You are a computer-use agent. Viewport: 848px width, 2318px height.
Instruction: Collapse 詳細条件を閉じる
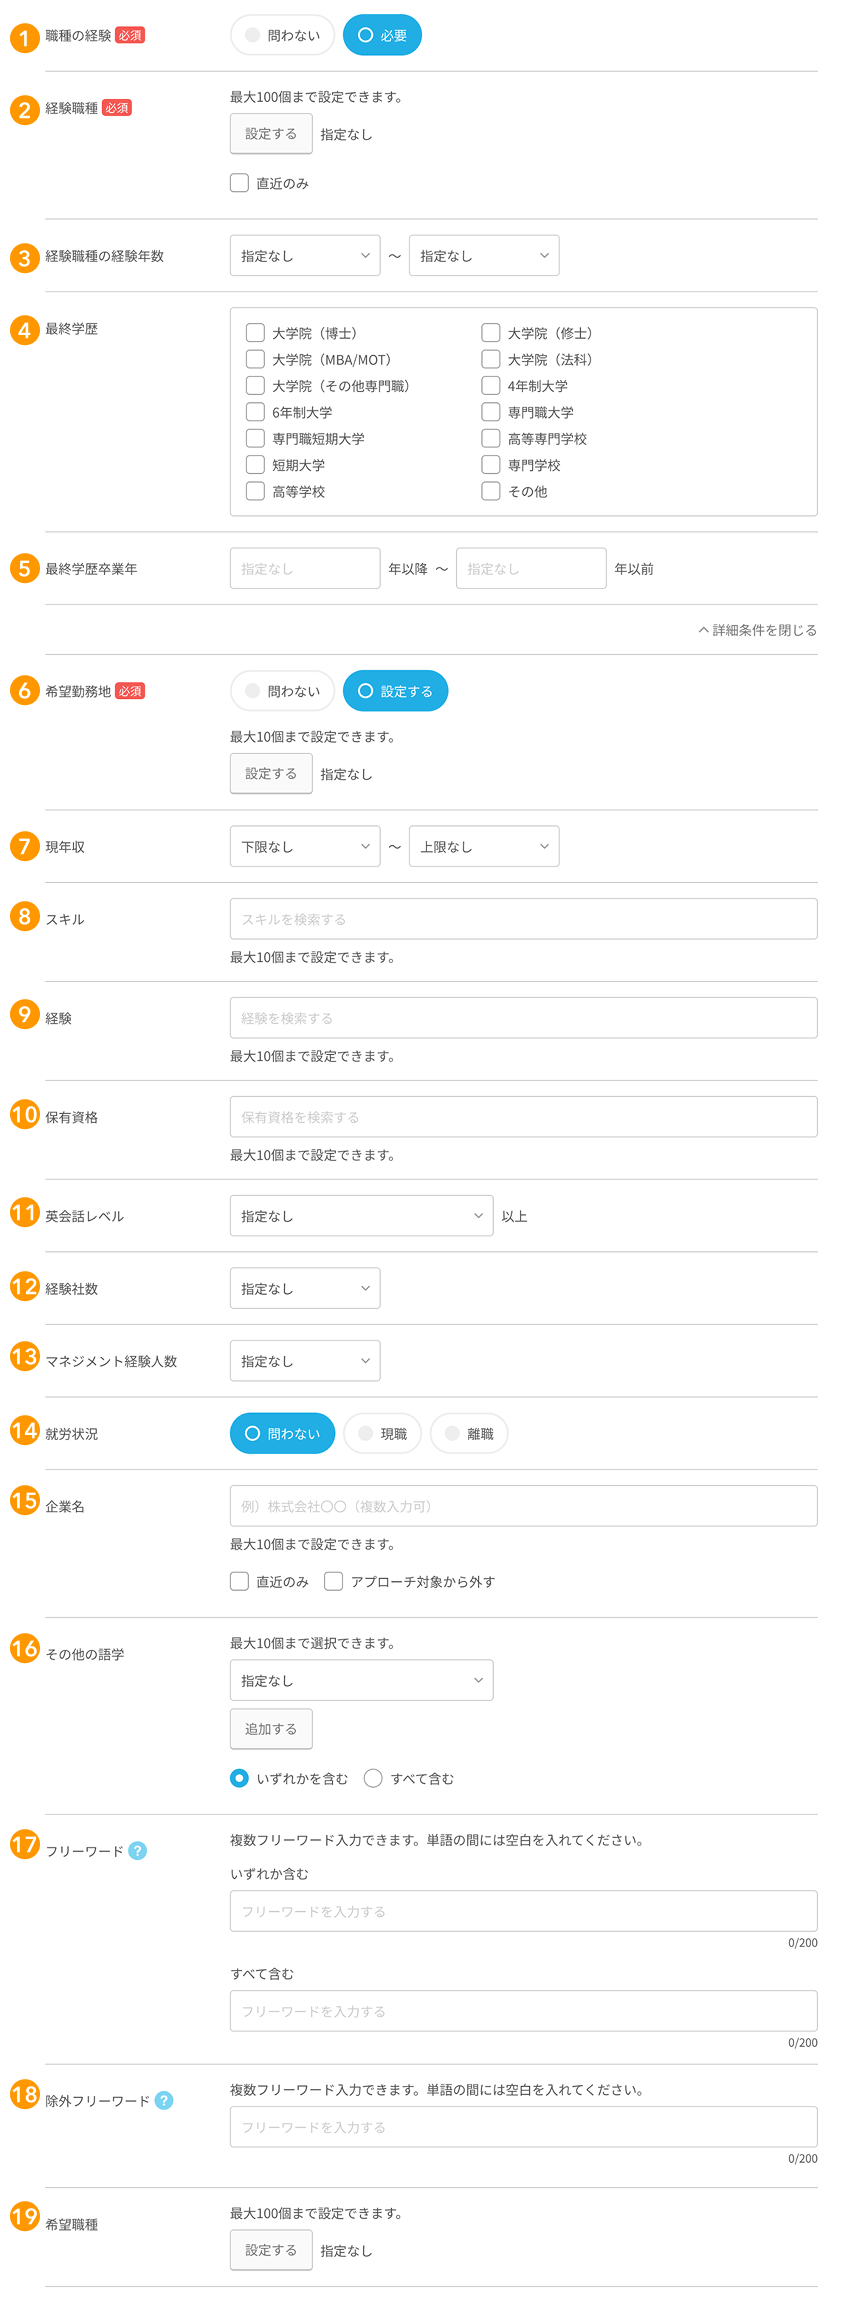point(757,630)
